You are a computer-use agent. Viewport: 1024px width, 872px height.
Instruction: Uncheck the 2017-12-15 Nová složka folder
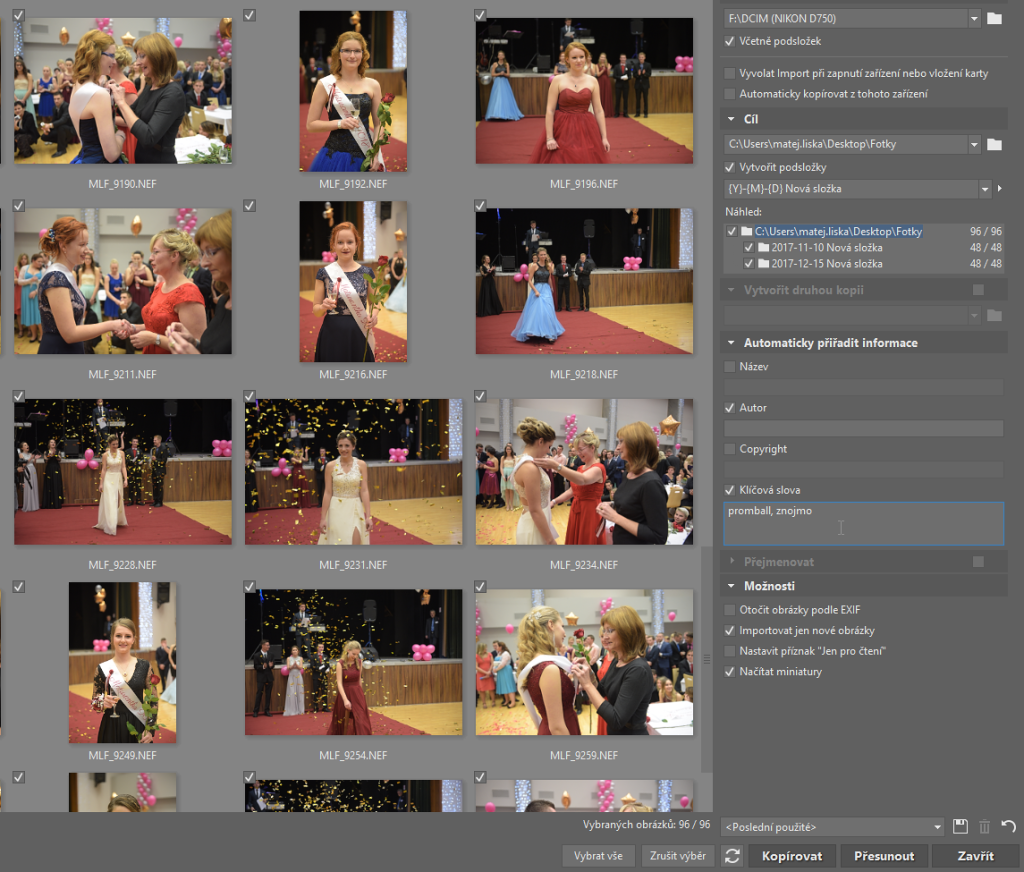coord(748,264)
